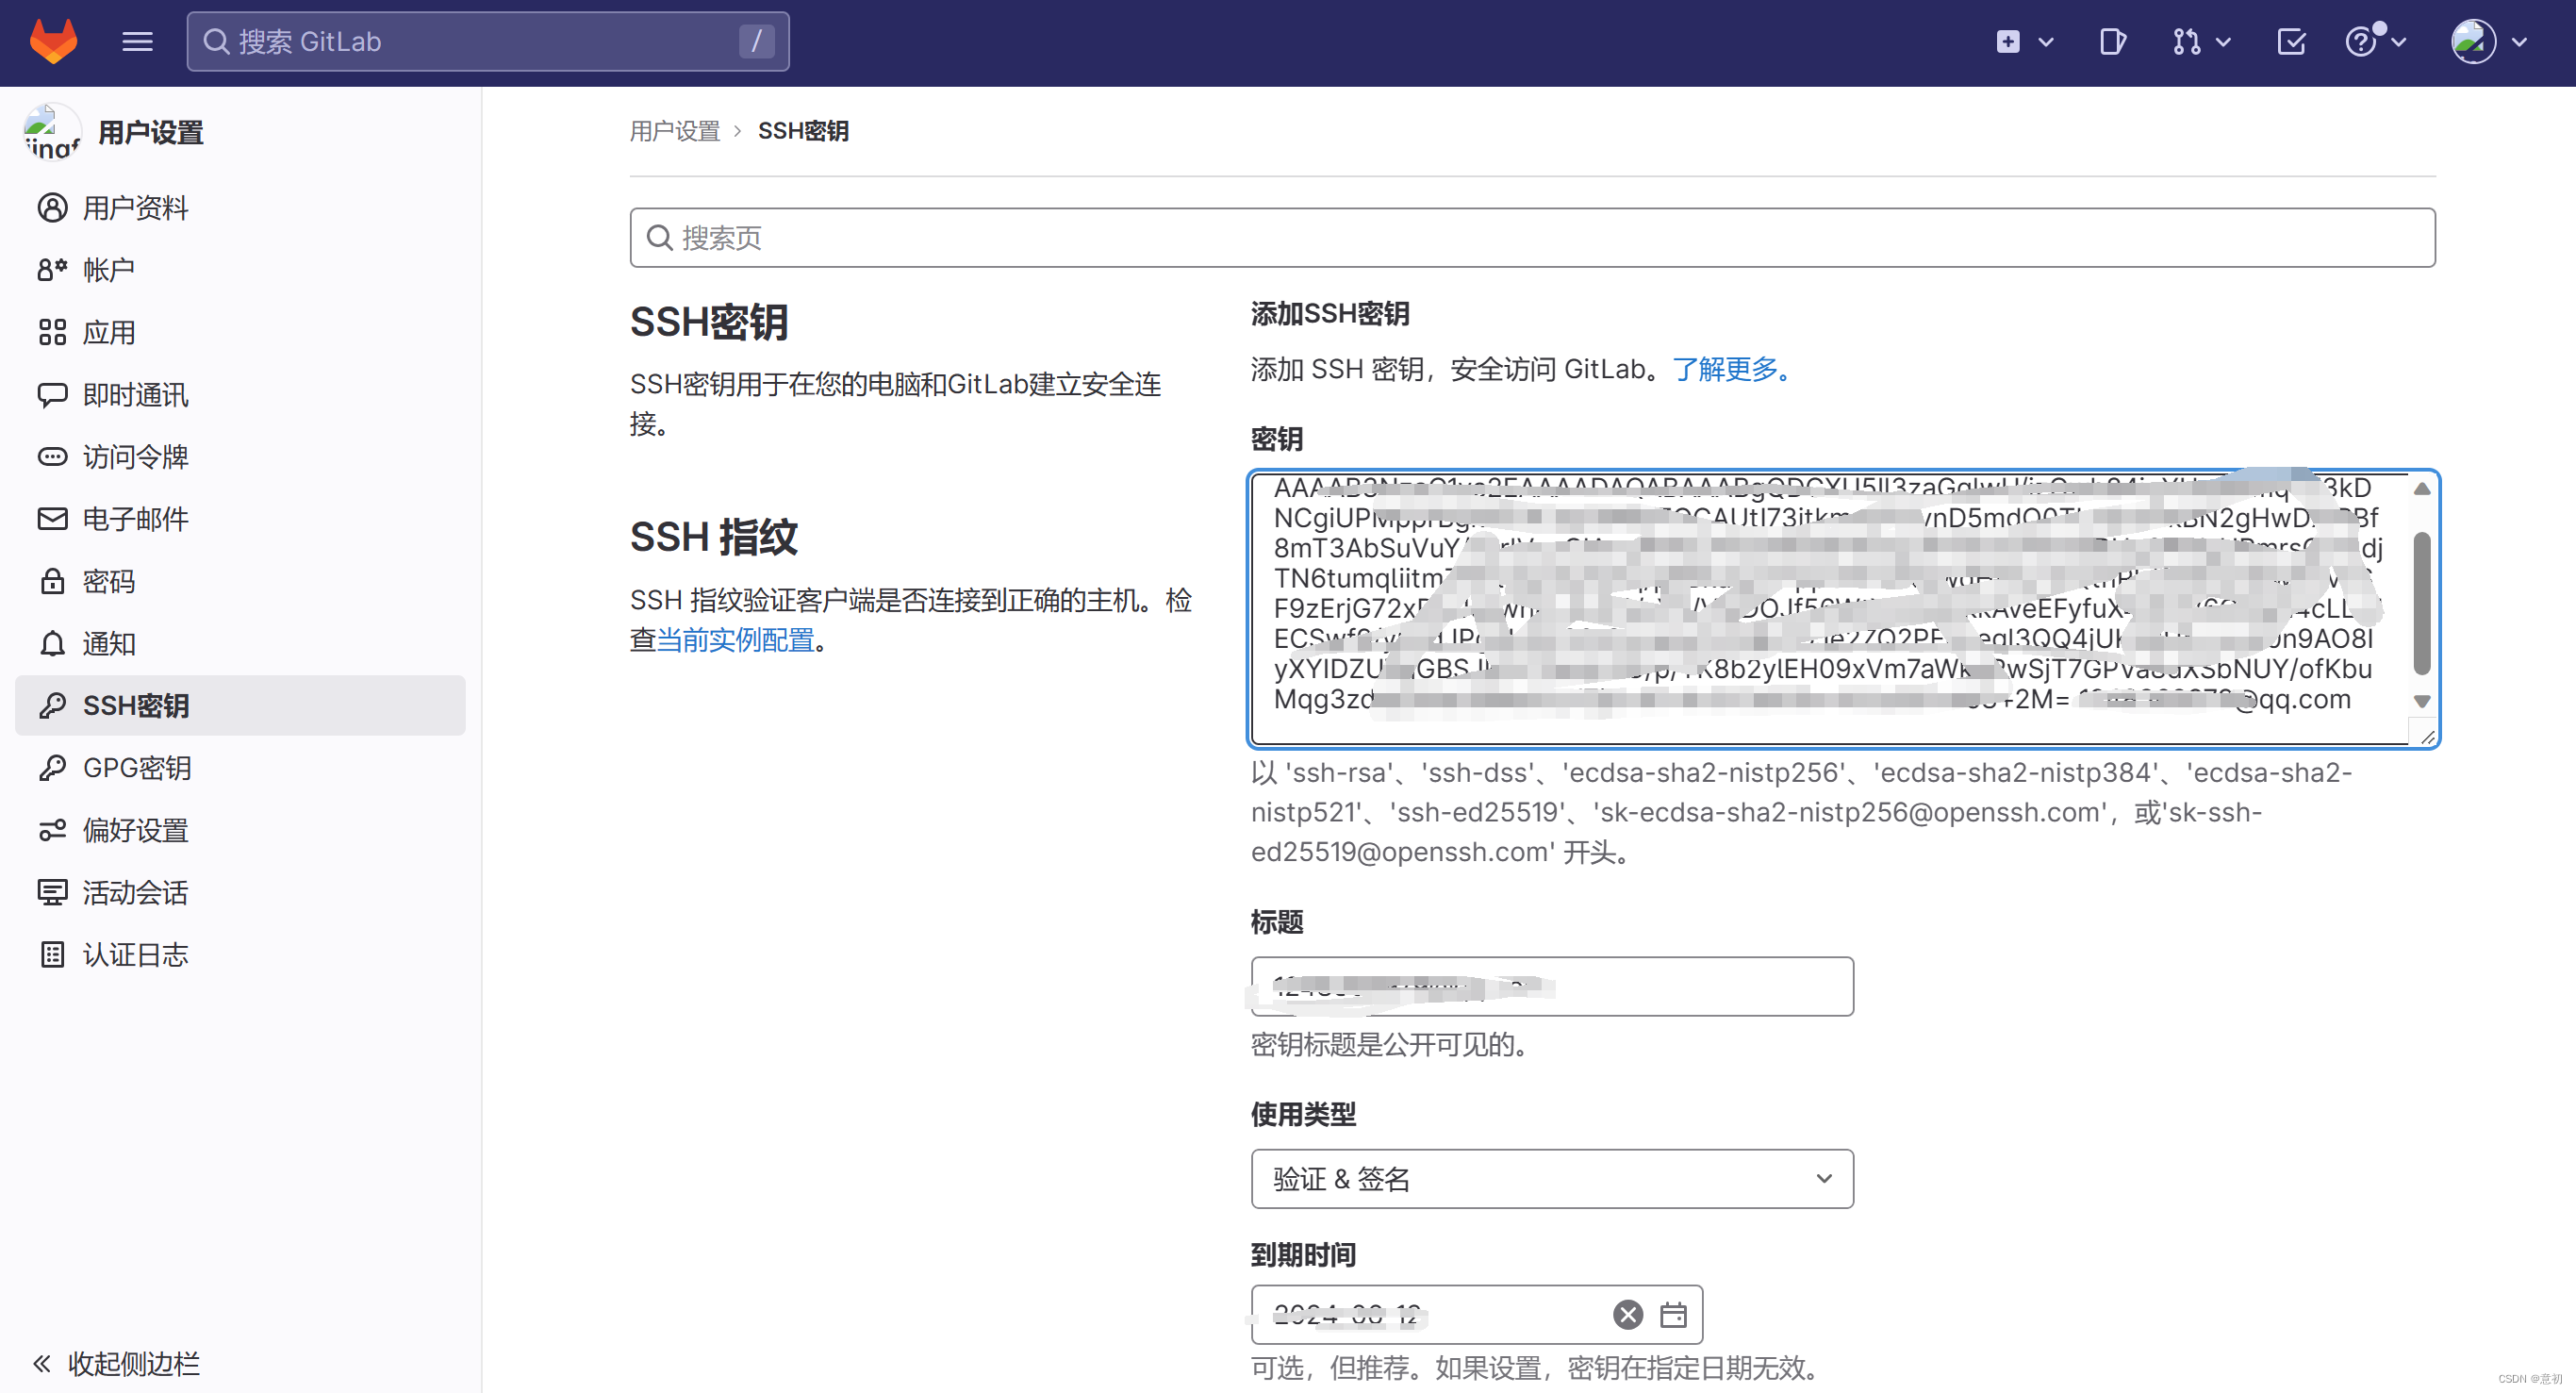Click 用户设置 breadcrumb link
2576x1393 pixels.
click(x=675, y=131)
